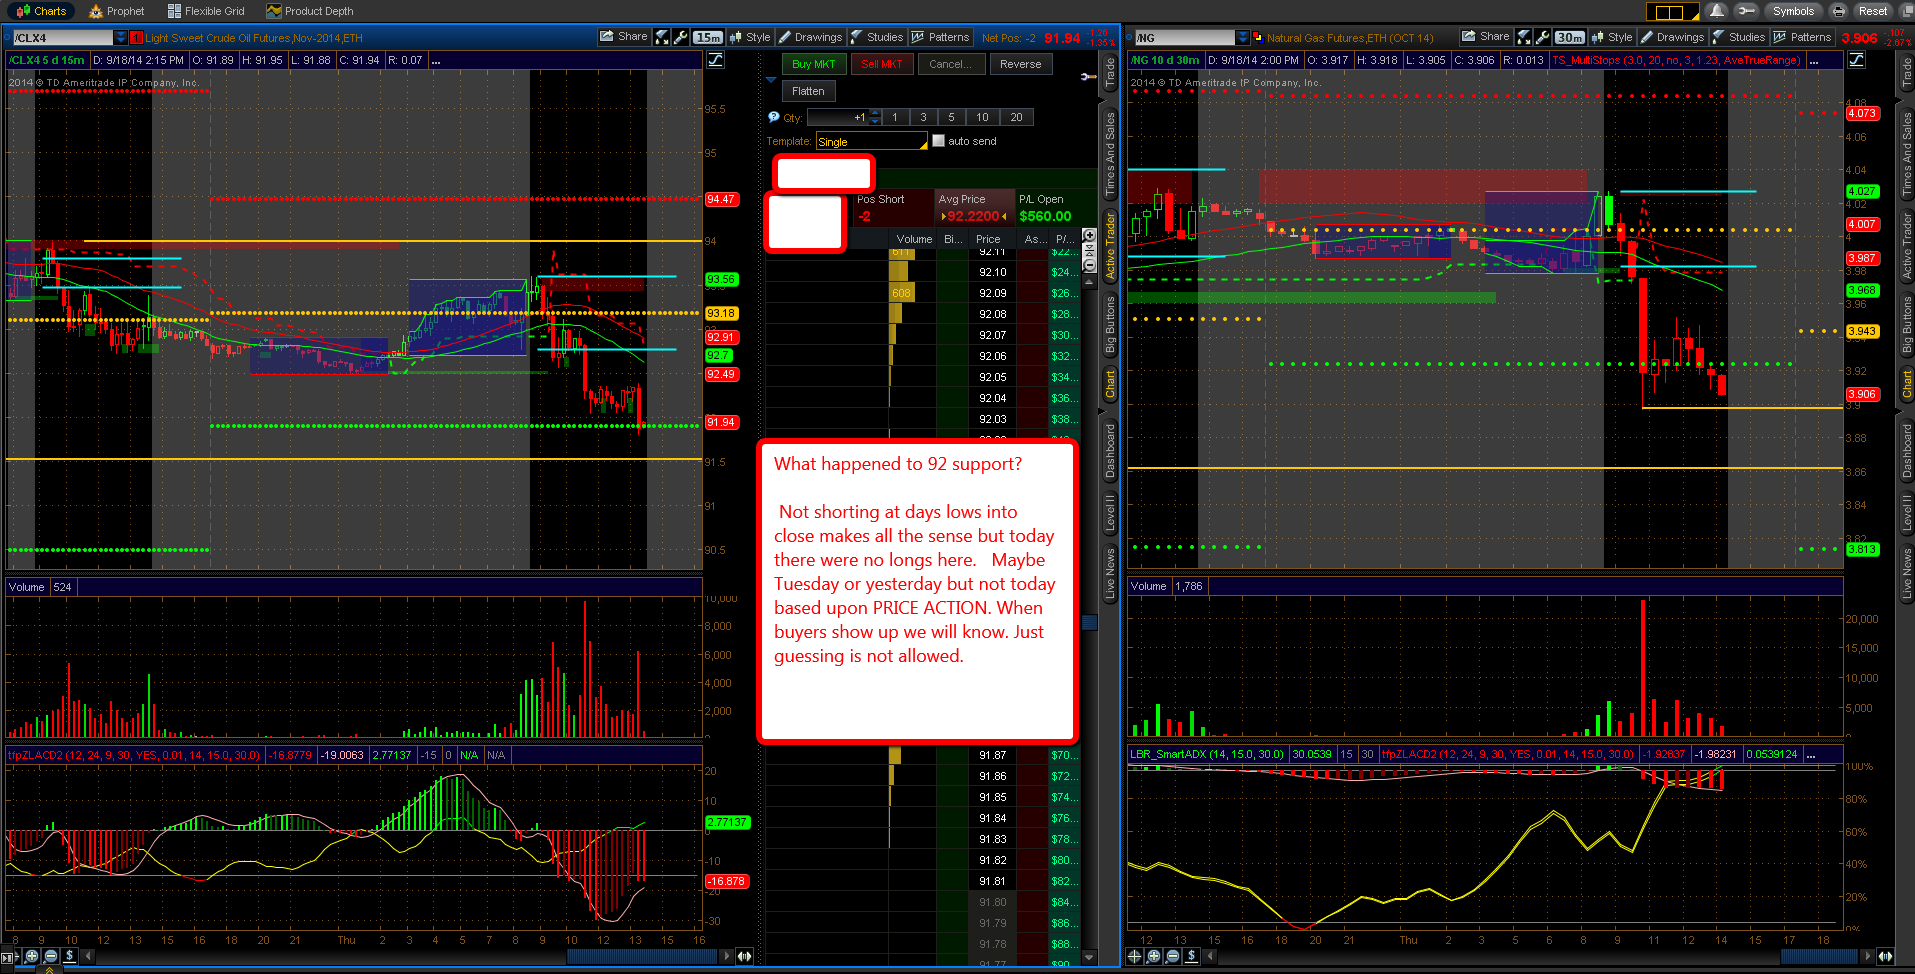Set quantity to 1
This screenshot has height=974, width=1915.
point(894,117)
